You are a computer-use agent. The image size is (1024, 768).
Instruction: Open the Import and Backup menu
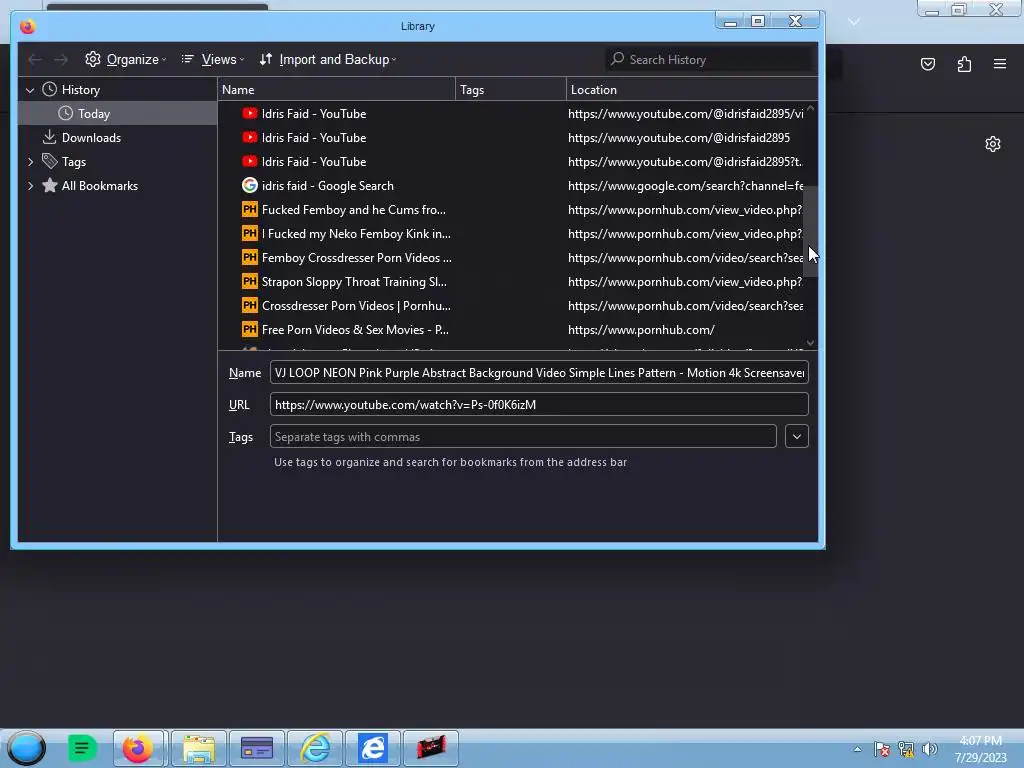point(328,59)
